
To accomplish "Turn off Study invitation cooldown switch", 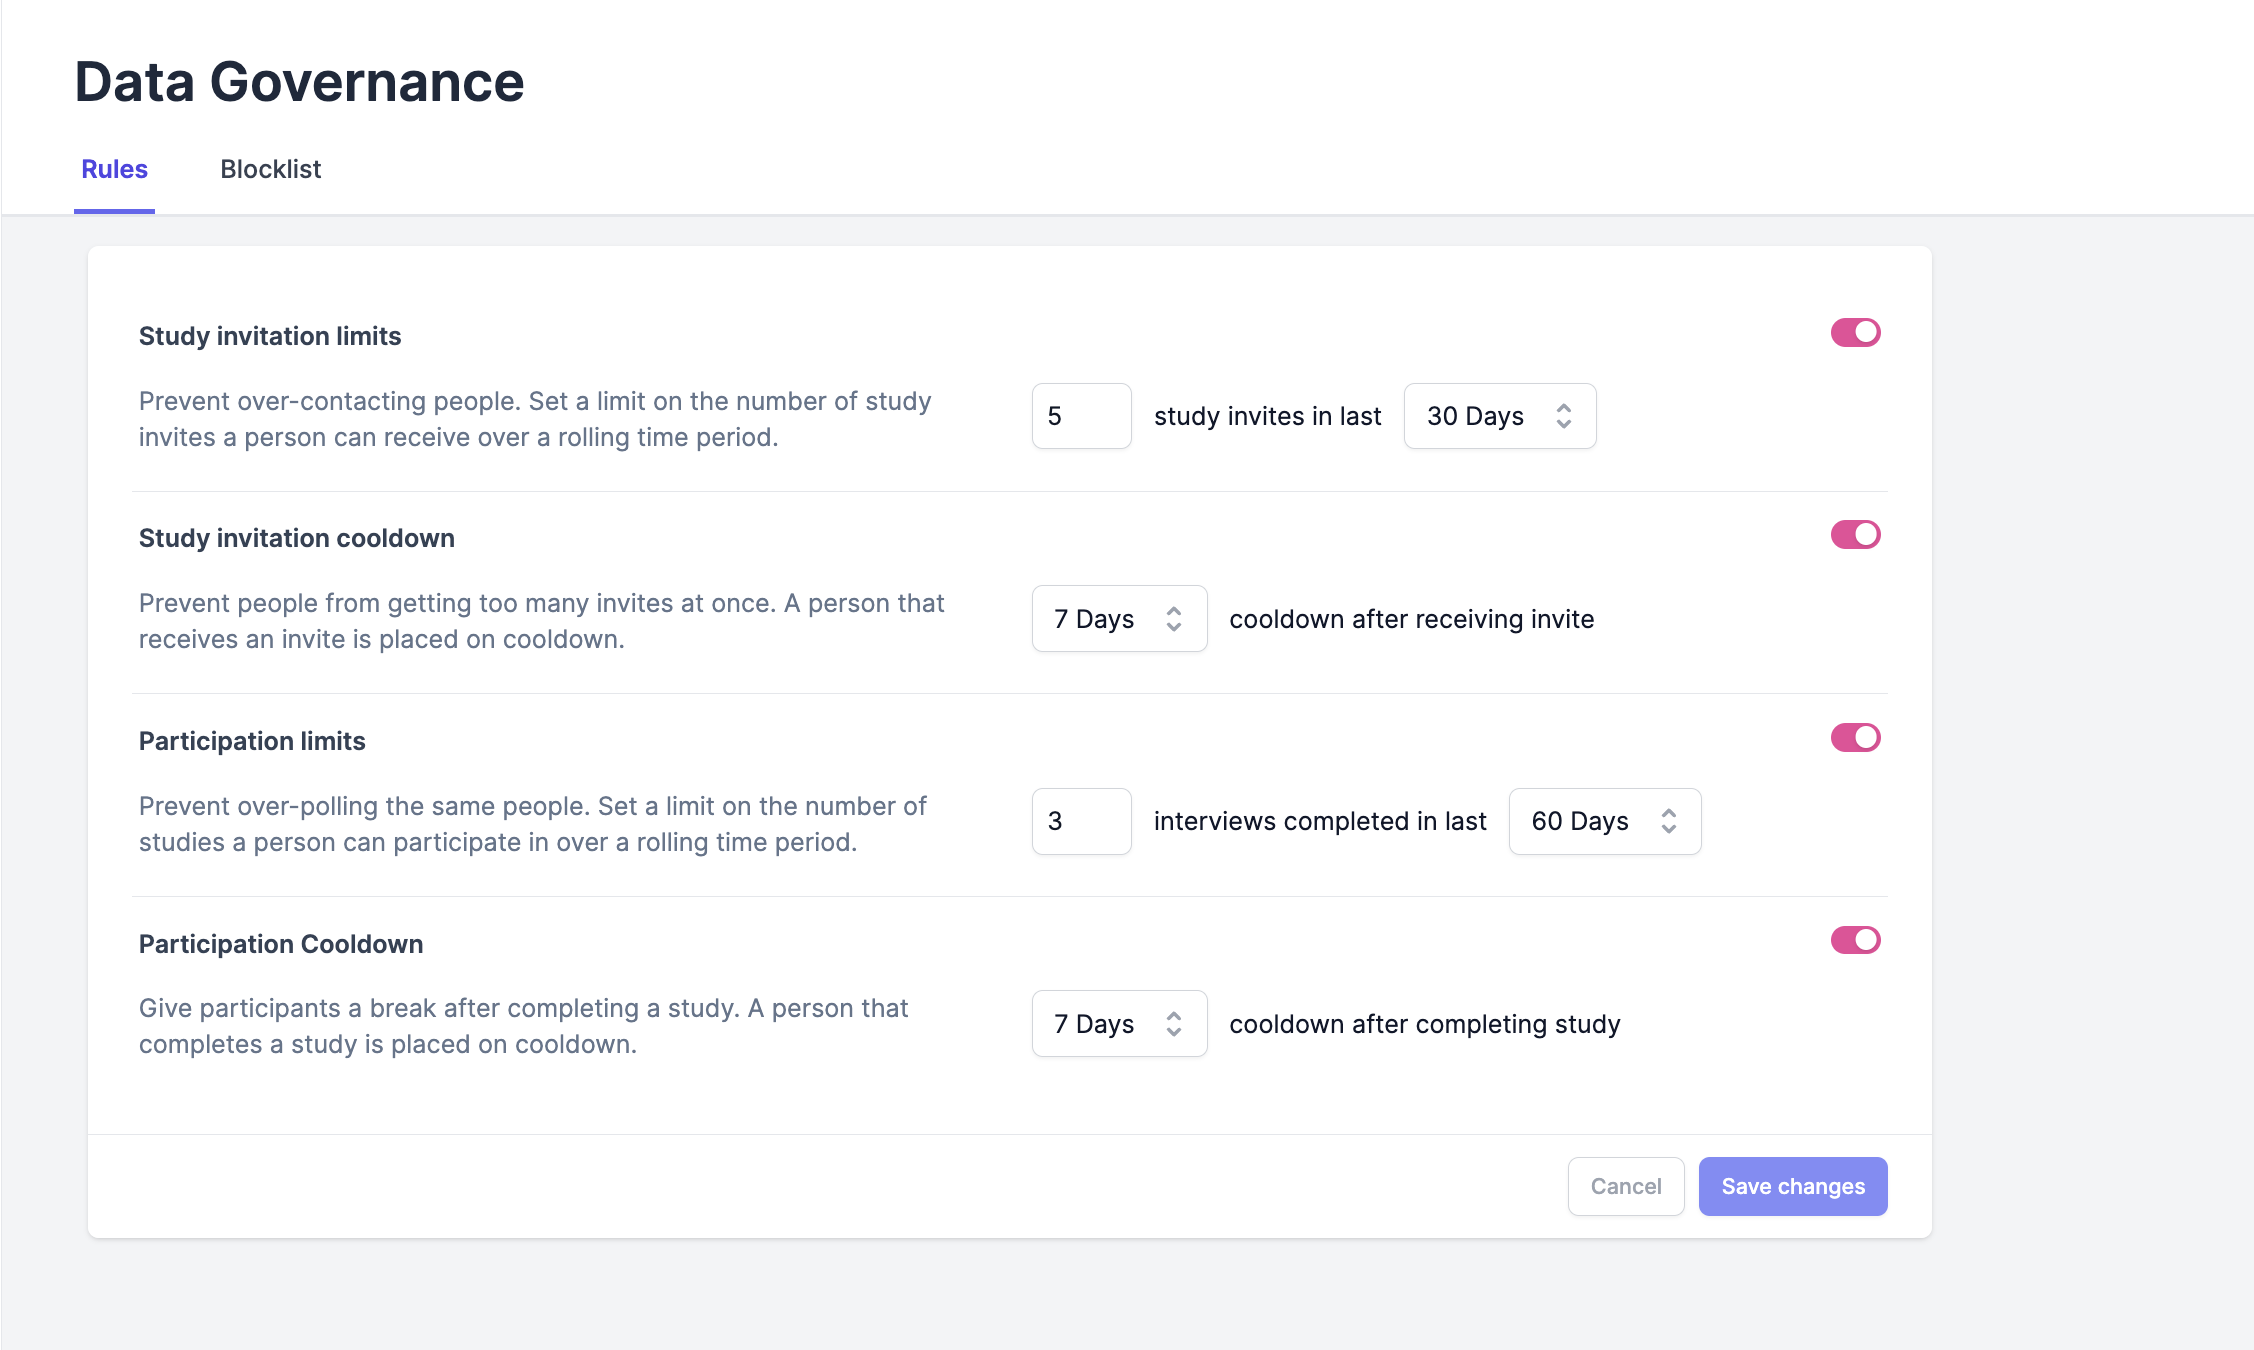I will coord(1855,535).
